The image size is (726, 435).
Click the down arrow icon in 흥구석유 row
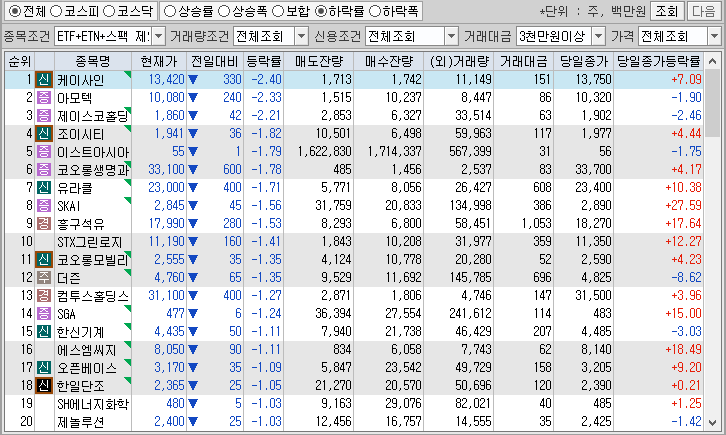pos(193,224)
